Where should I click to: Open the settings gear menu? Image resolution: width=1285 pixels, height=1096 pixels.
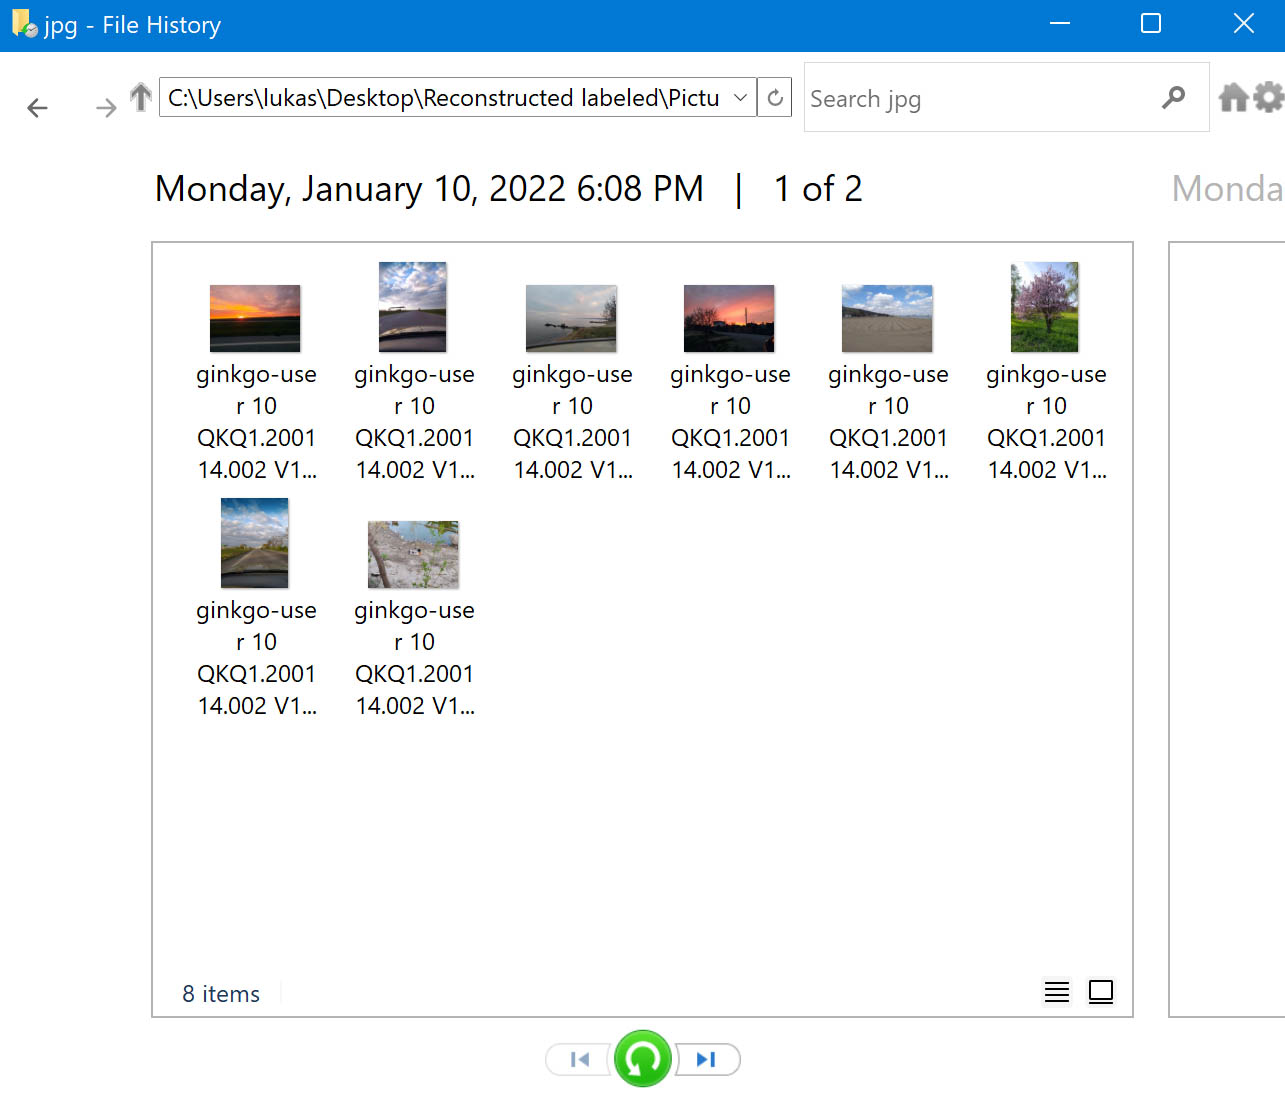1268,98
